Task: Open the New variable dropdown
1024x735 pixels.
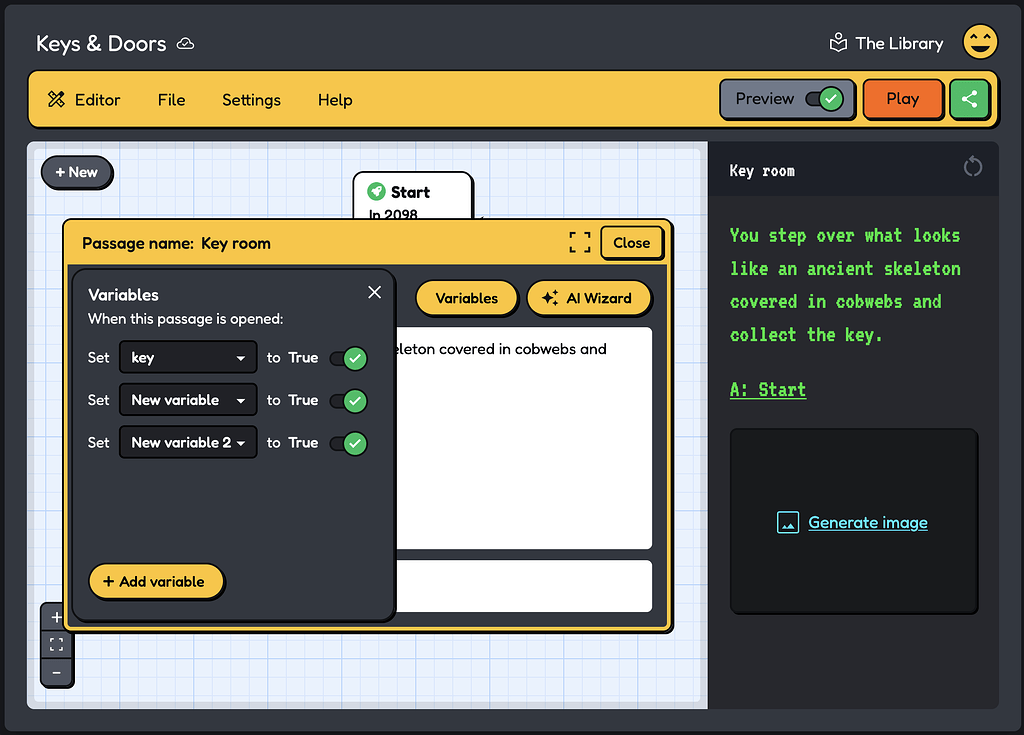Action: [187, 400]
